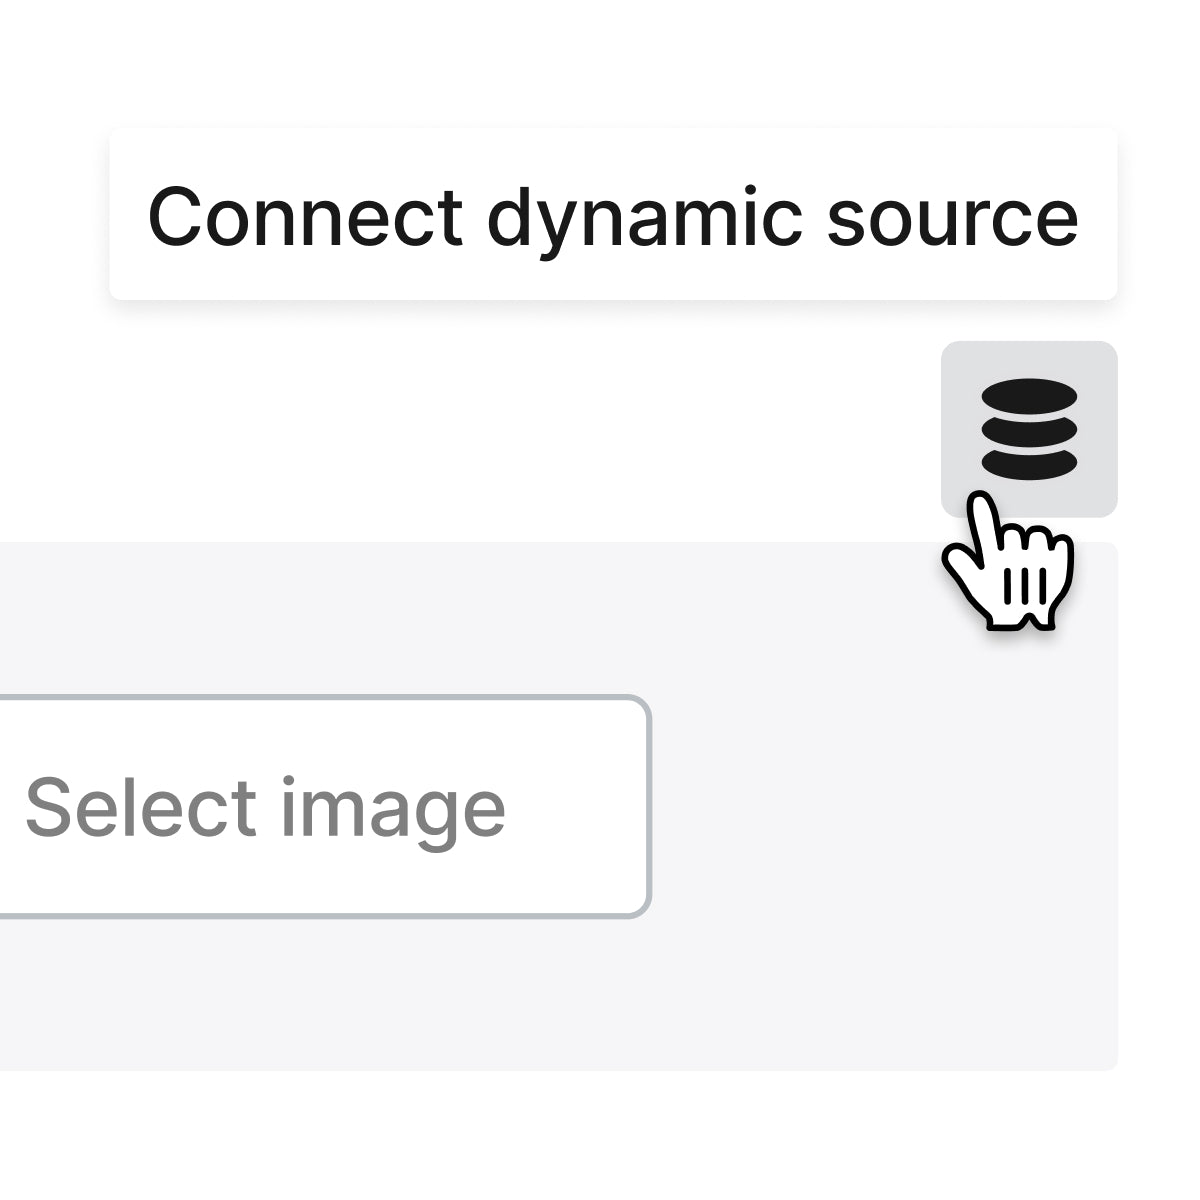Click the word 'dynamic' in tooltip
The image size is (1200, 1200).
(x=643, y=217)
